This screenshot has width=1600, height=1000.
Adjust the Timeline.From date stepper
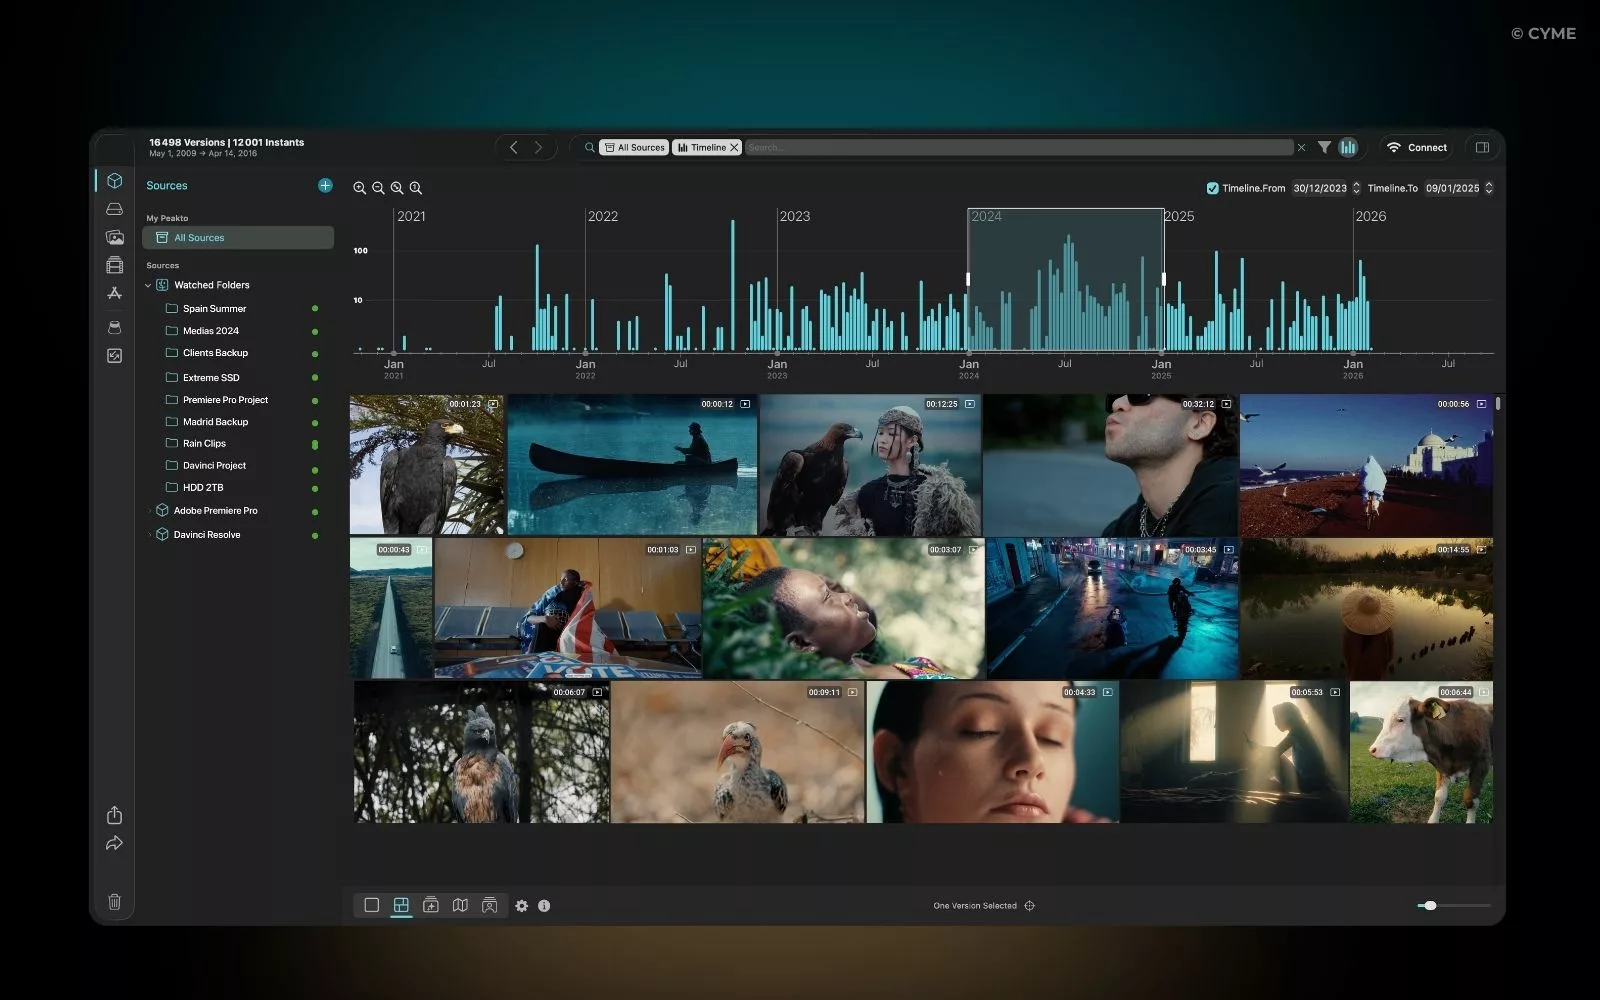click(x=1356, y=188)
